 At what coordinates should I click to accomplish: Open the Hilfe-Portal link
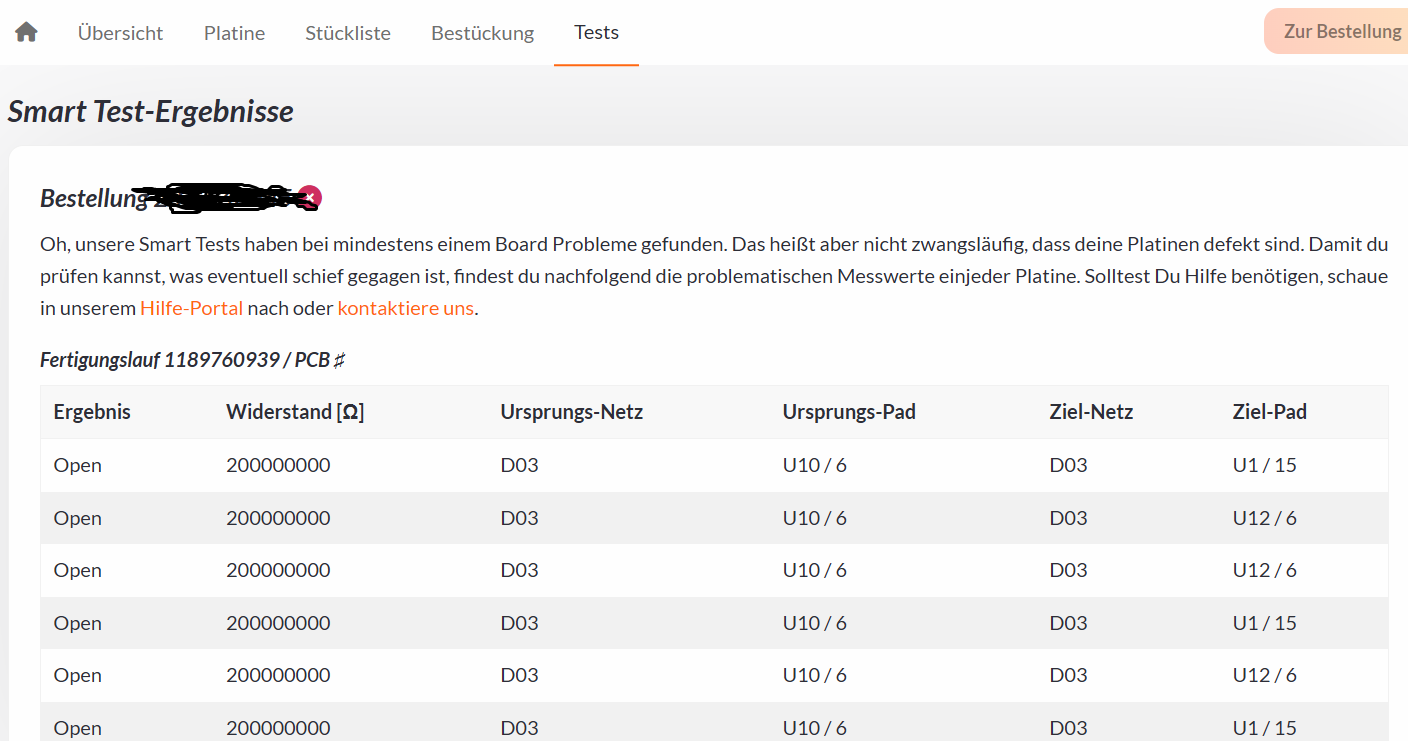tap(192, 308)
